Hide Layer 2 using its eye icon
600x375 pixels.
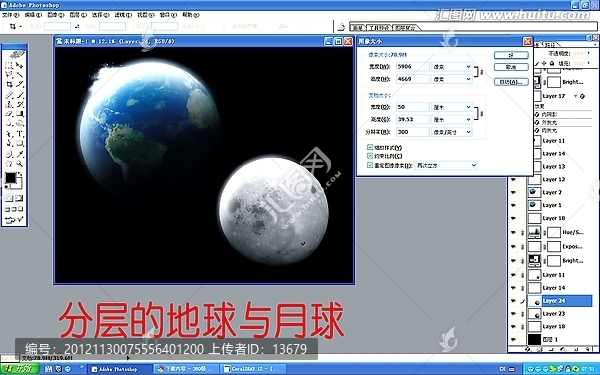point(514,192)
